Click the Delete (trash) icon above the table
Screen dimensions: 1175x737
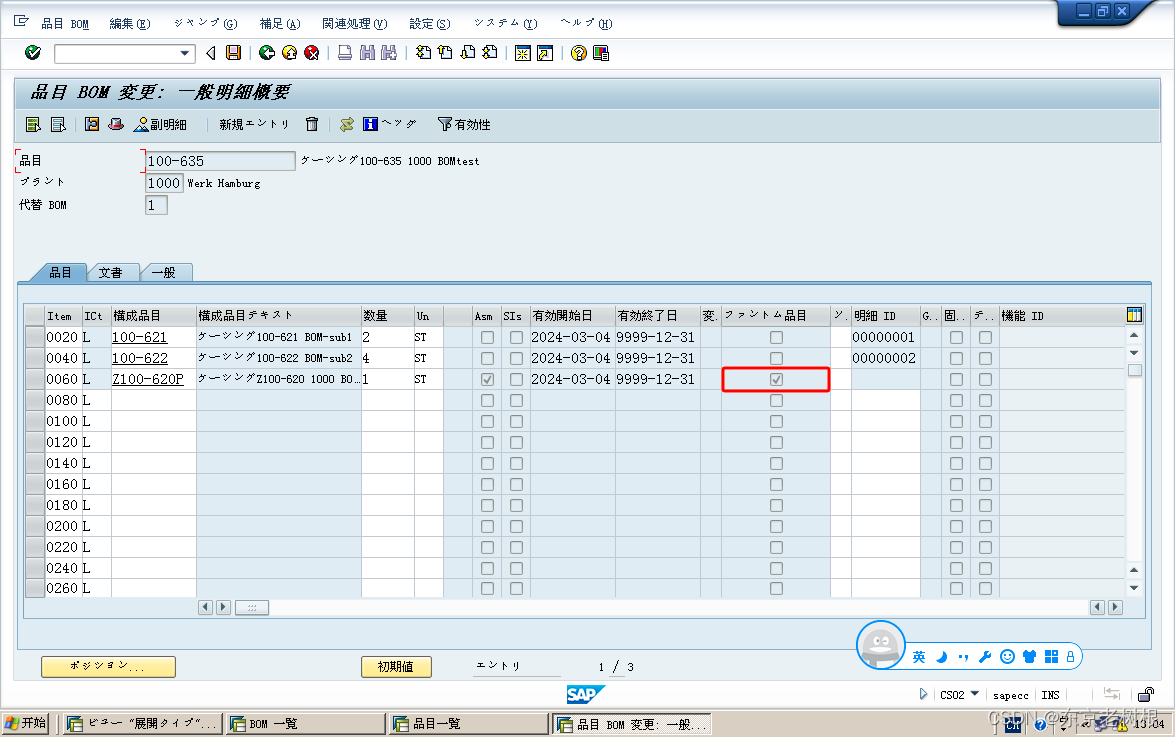pos(311,124)
